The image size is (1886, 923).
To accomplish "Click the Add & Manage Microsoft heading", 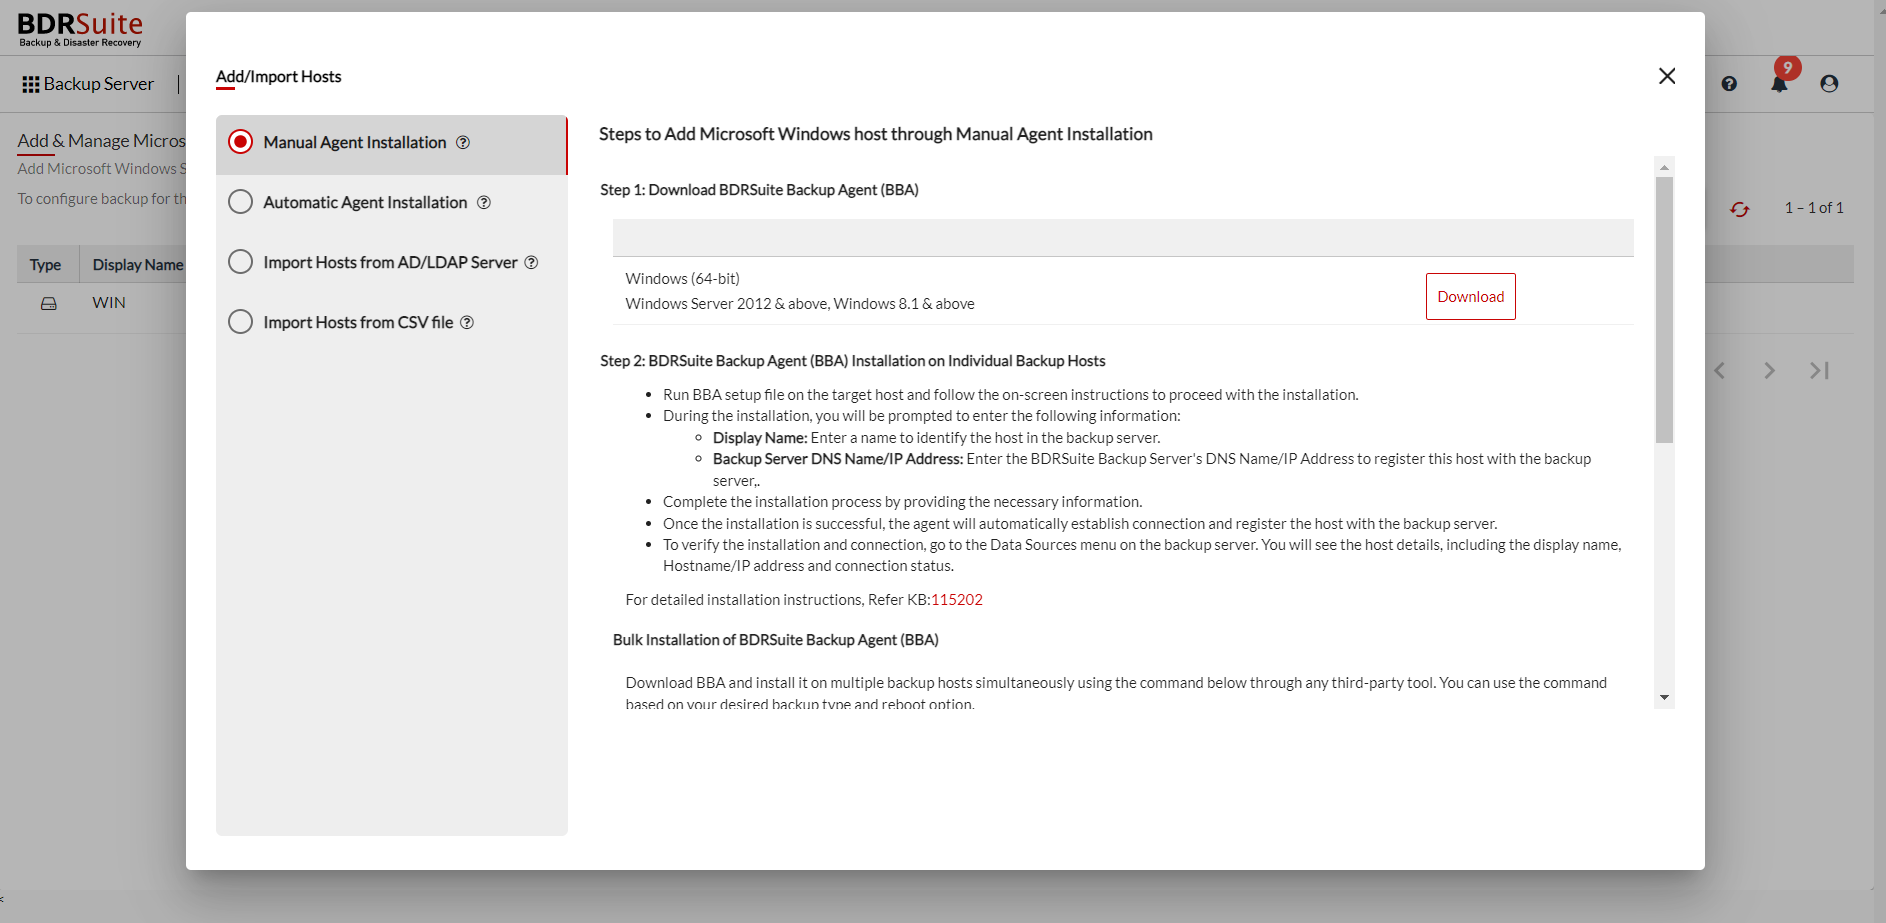I will (x=102, y=141).
